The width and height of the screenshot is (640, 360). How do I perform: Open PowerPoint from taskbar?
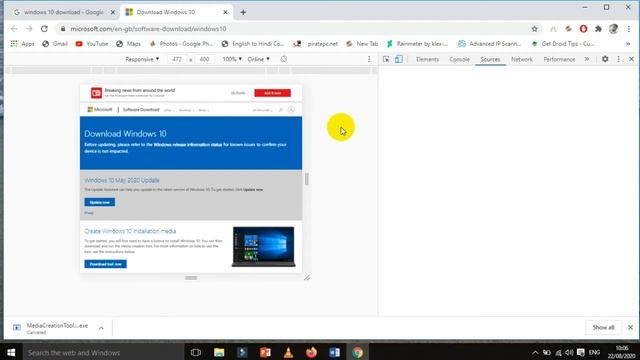coord(265,352)
